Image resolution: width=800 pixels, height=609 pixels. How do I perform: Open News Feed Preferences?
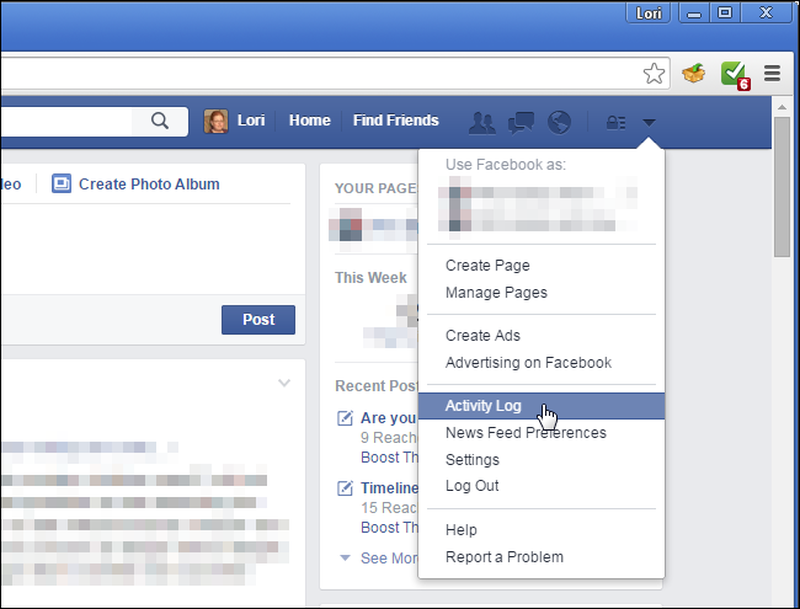(526, 433)
